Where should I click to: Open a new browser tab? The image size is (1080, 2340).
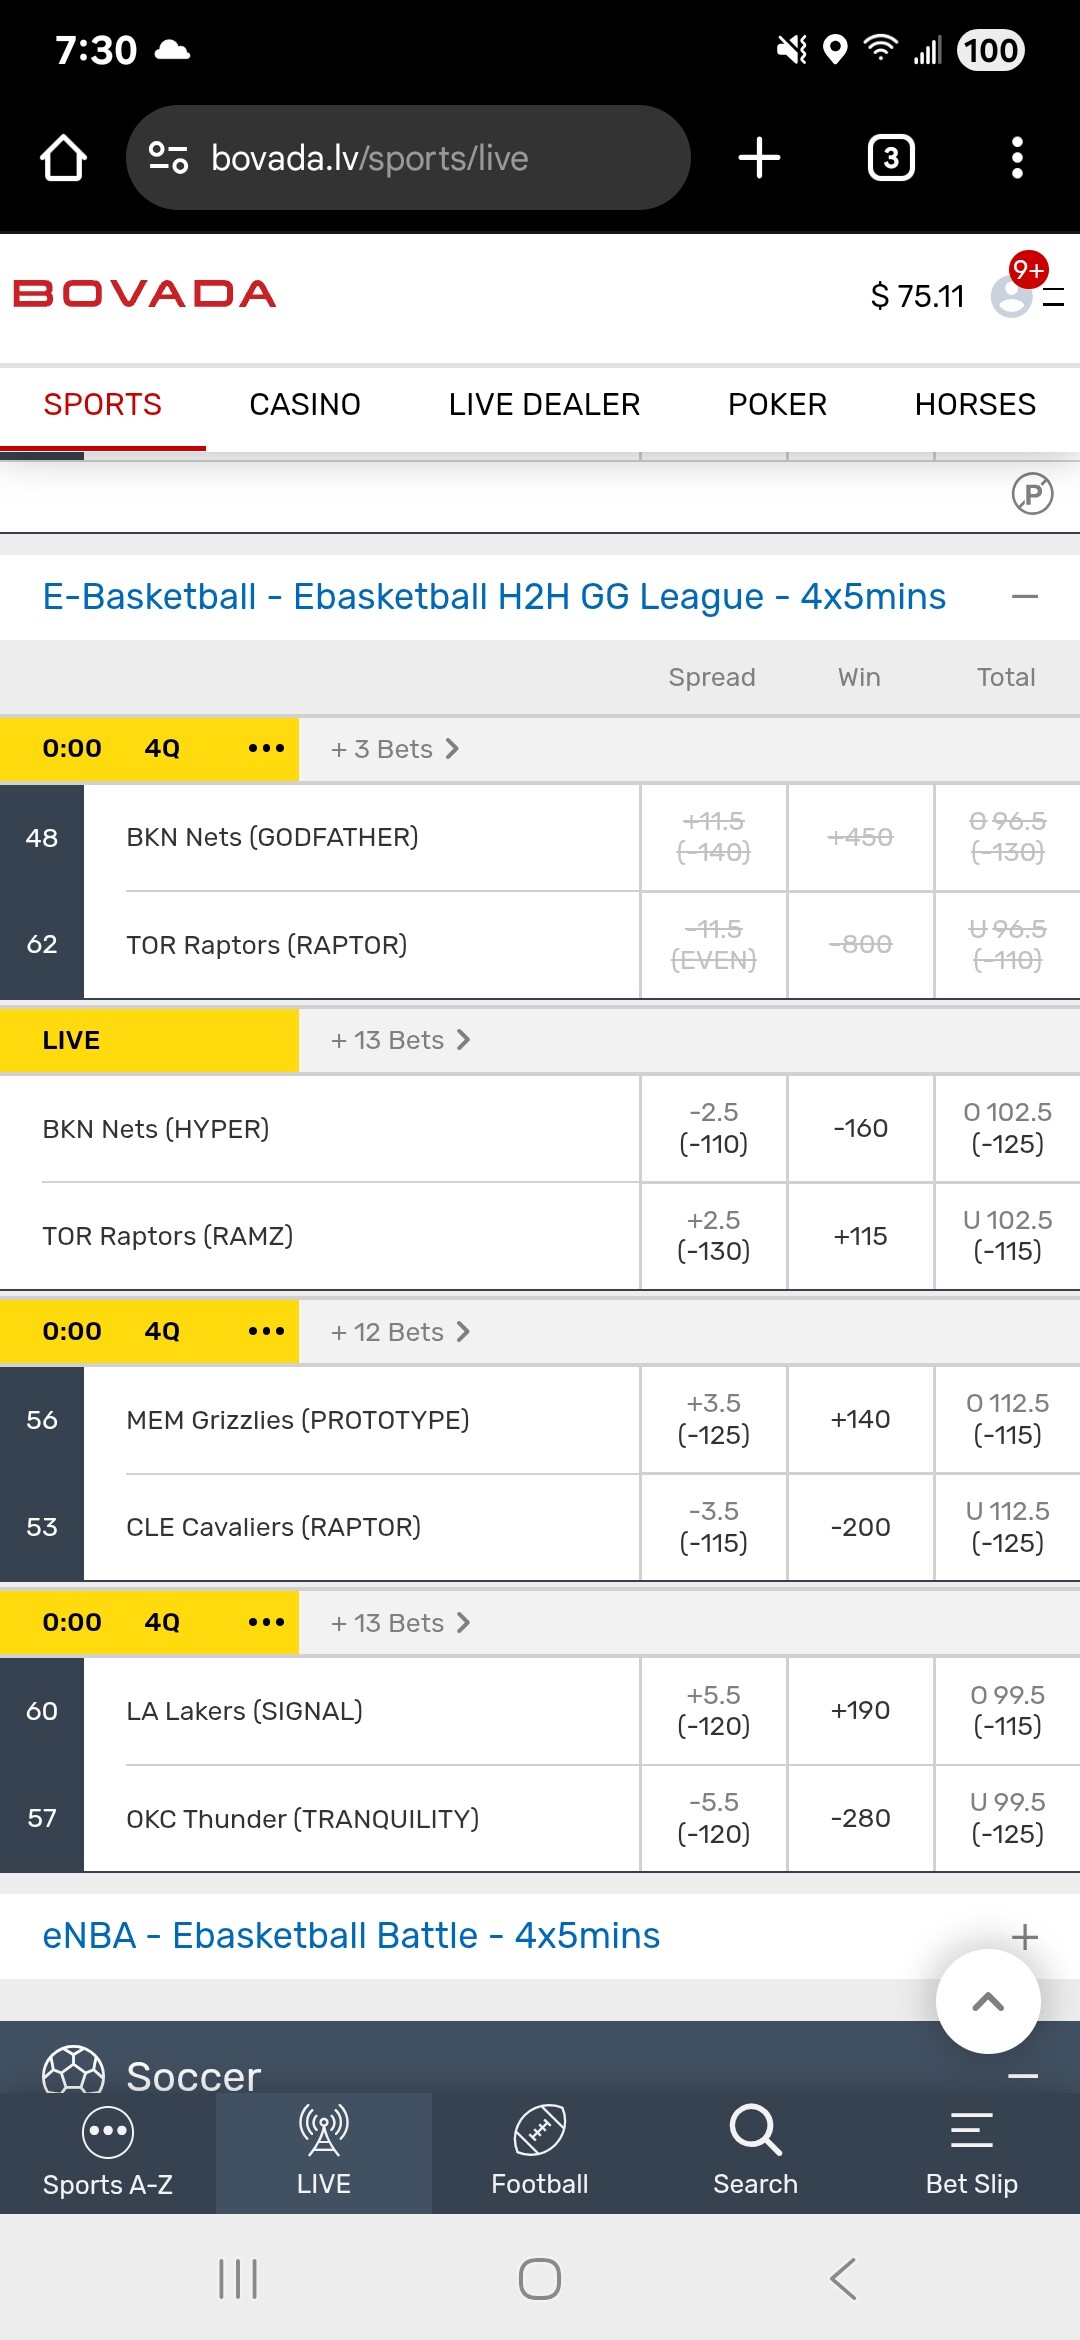point(759,158)
